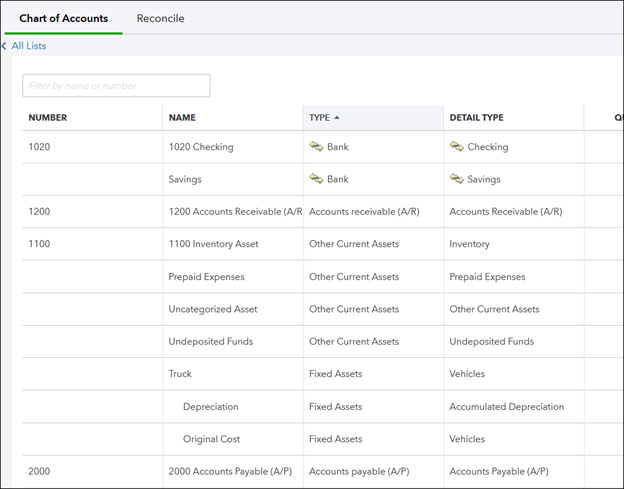Image resolution: width=624 pixels, height=489 pixels.
Task: Click the Undeposited Funds account name
Action: [210, 342]
